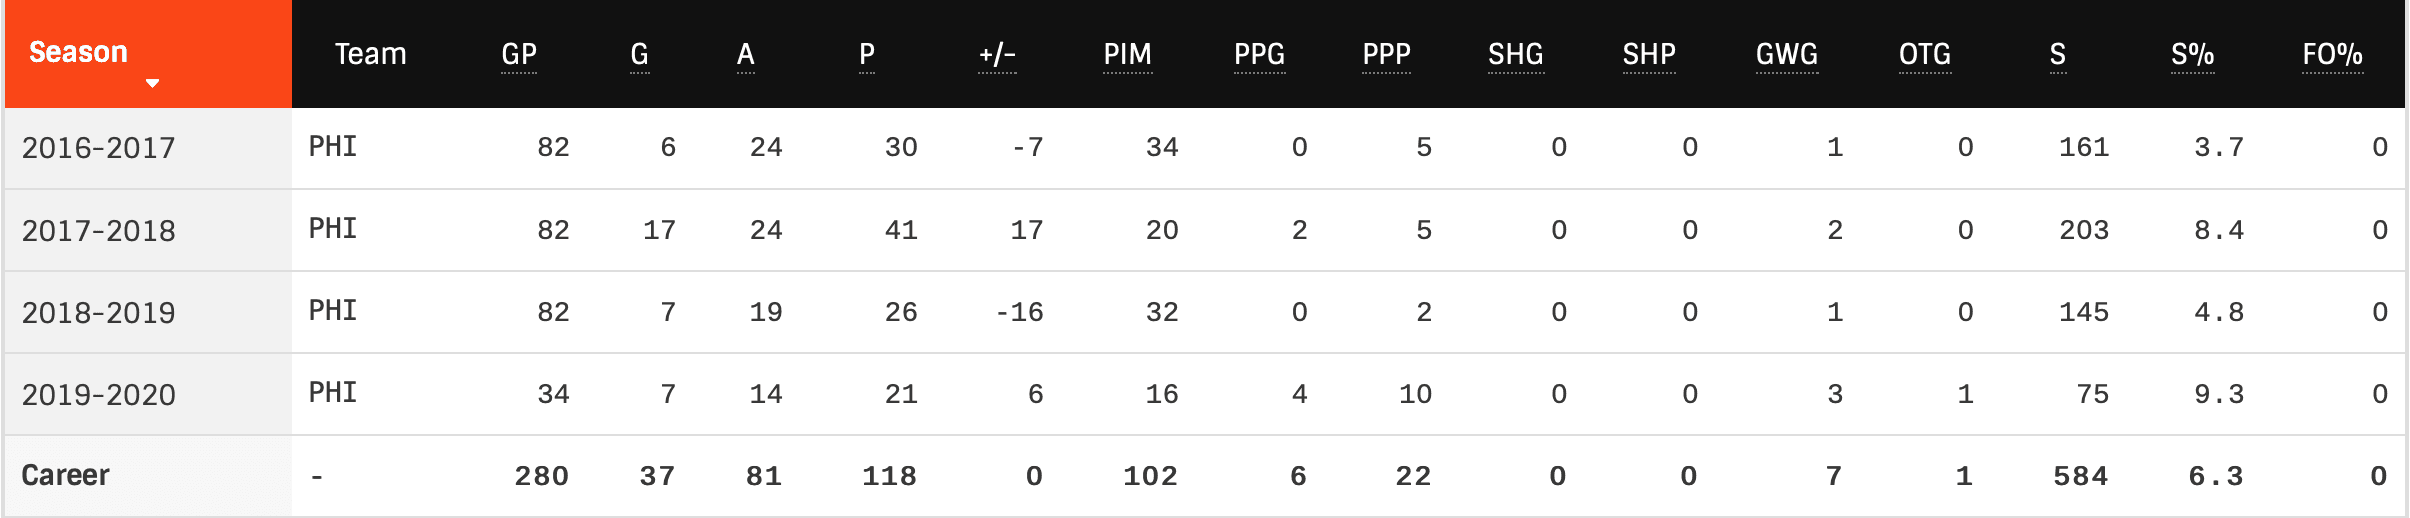Select the 2017-2018 season row
This screenshot has width=2410, height=518.
coord(99,231)
